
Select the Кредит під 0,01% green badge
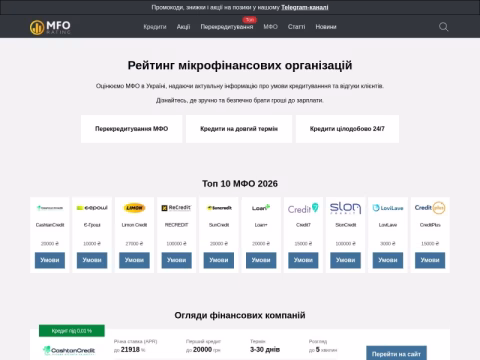click(72, 331)
